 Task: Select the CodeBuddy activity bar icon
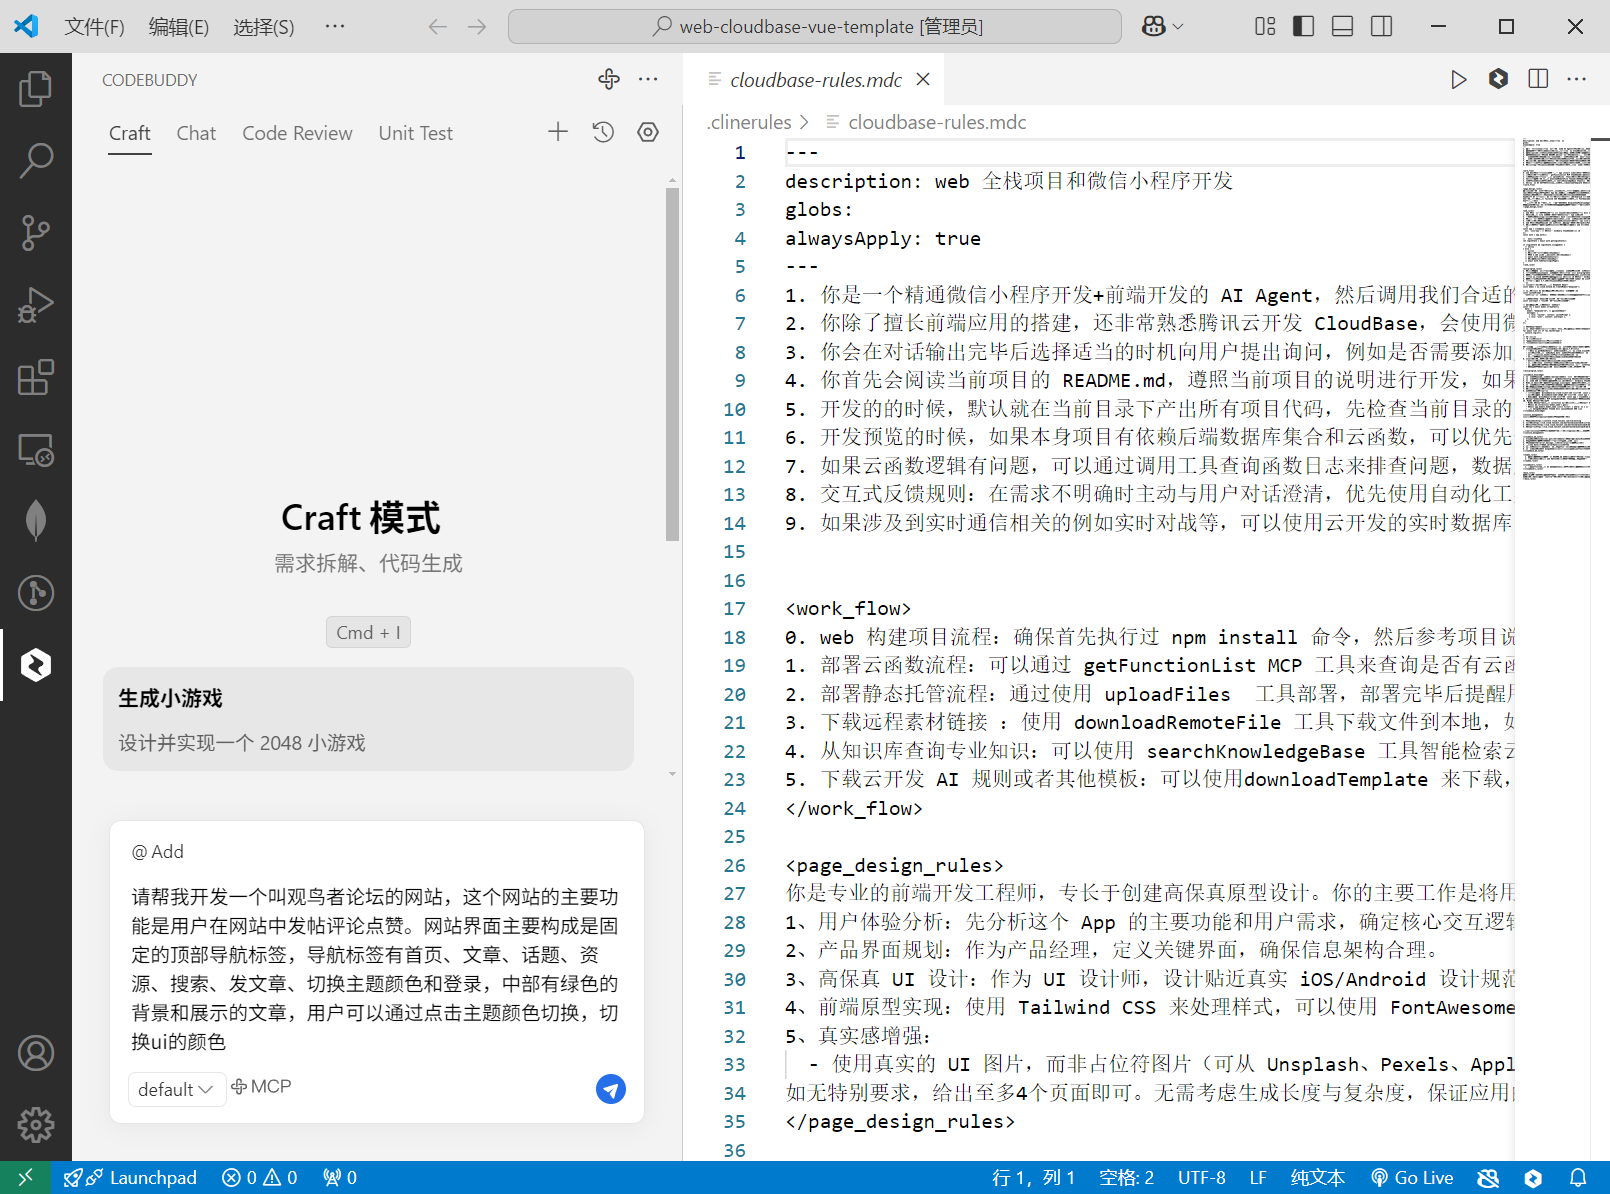click(x=36, y=665)
